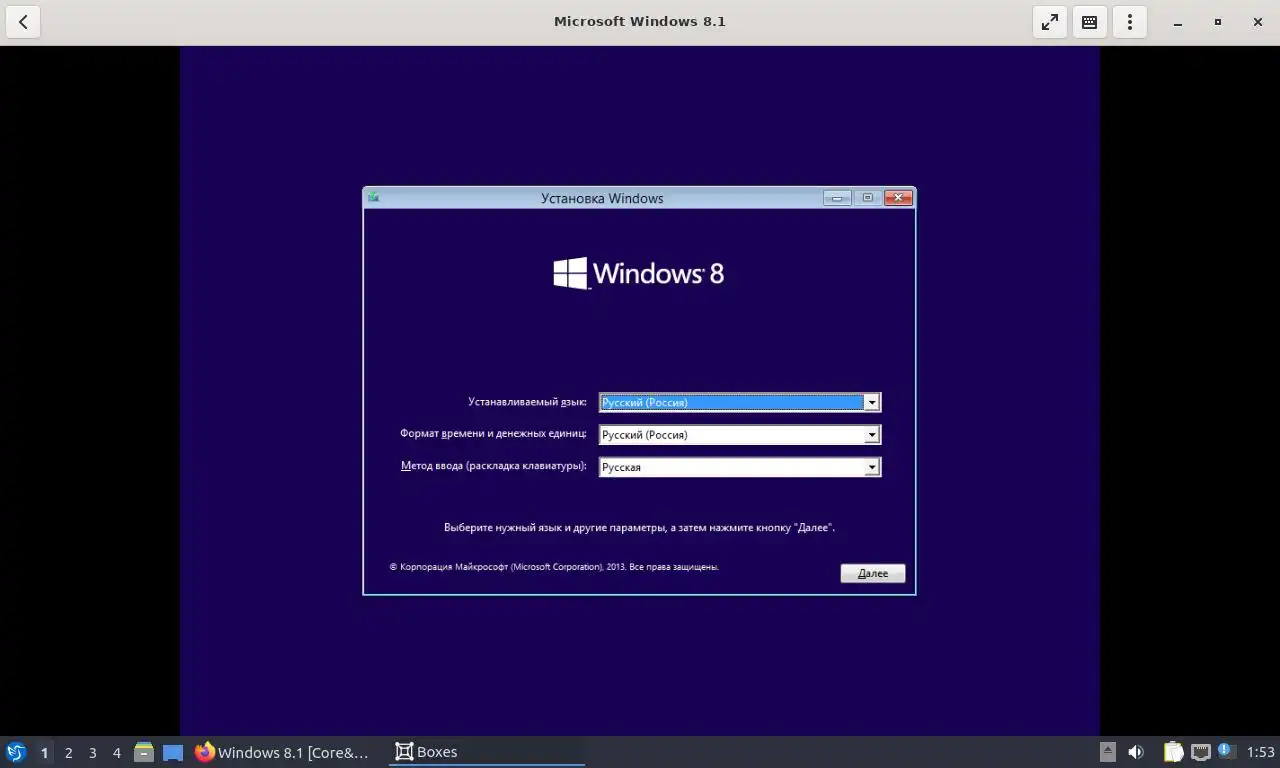Open the keyboard shortcuts menu in Boxes

[x=1090, y=22]
